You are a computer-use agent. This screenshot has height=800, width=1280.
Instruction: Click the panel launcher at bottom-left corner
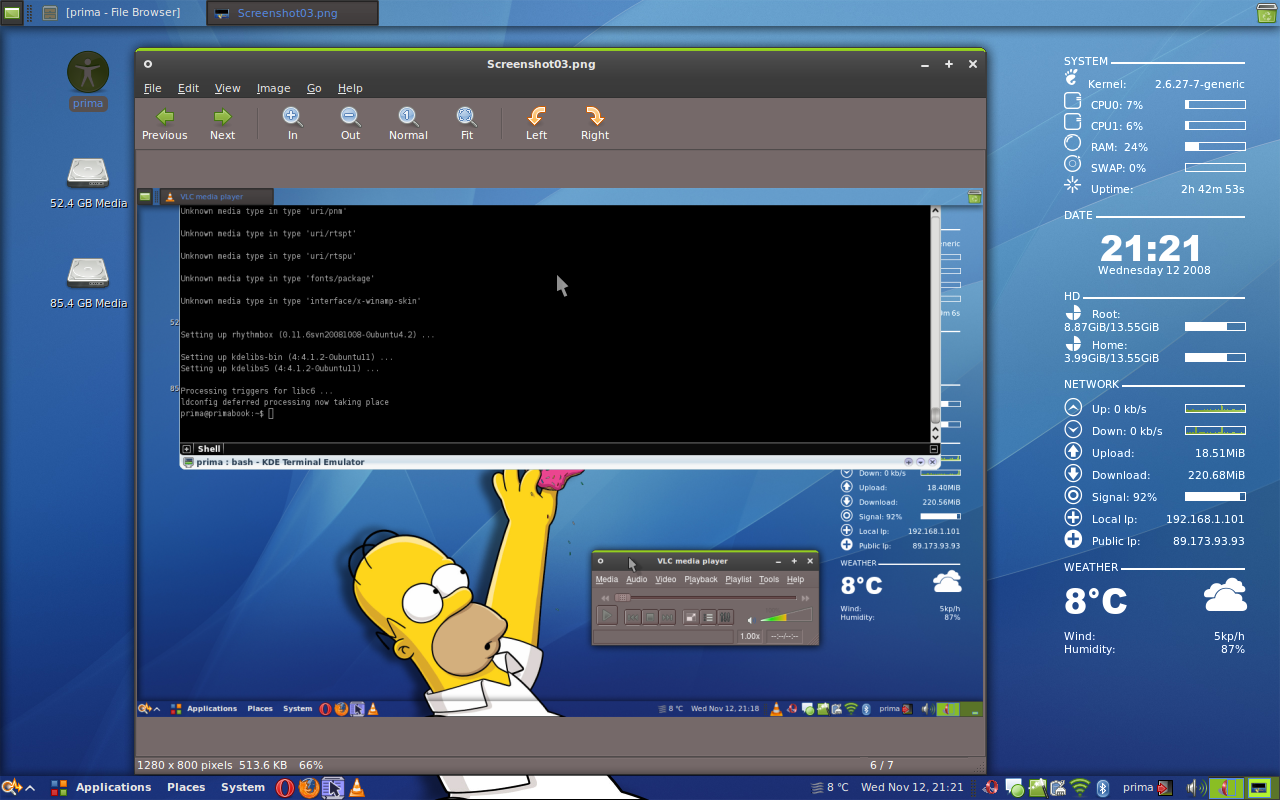coord(11,788)
